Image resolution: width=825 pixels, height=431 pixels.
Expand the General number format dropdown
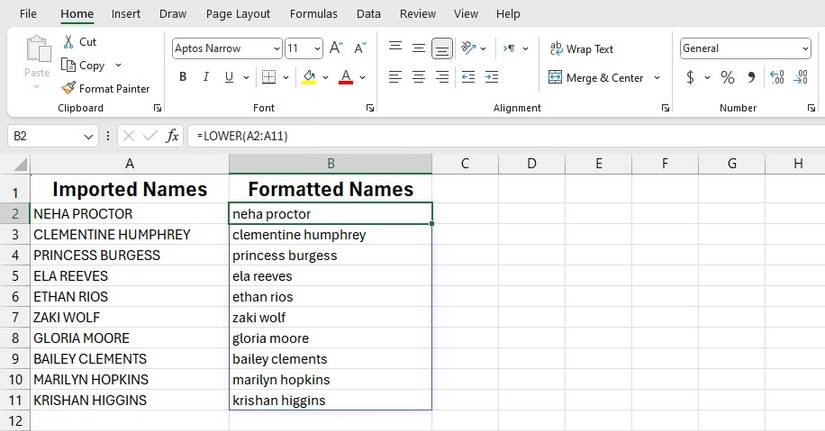coord(805,48)
